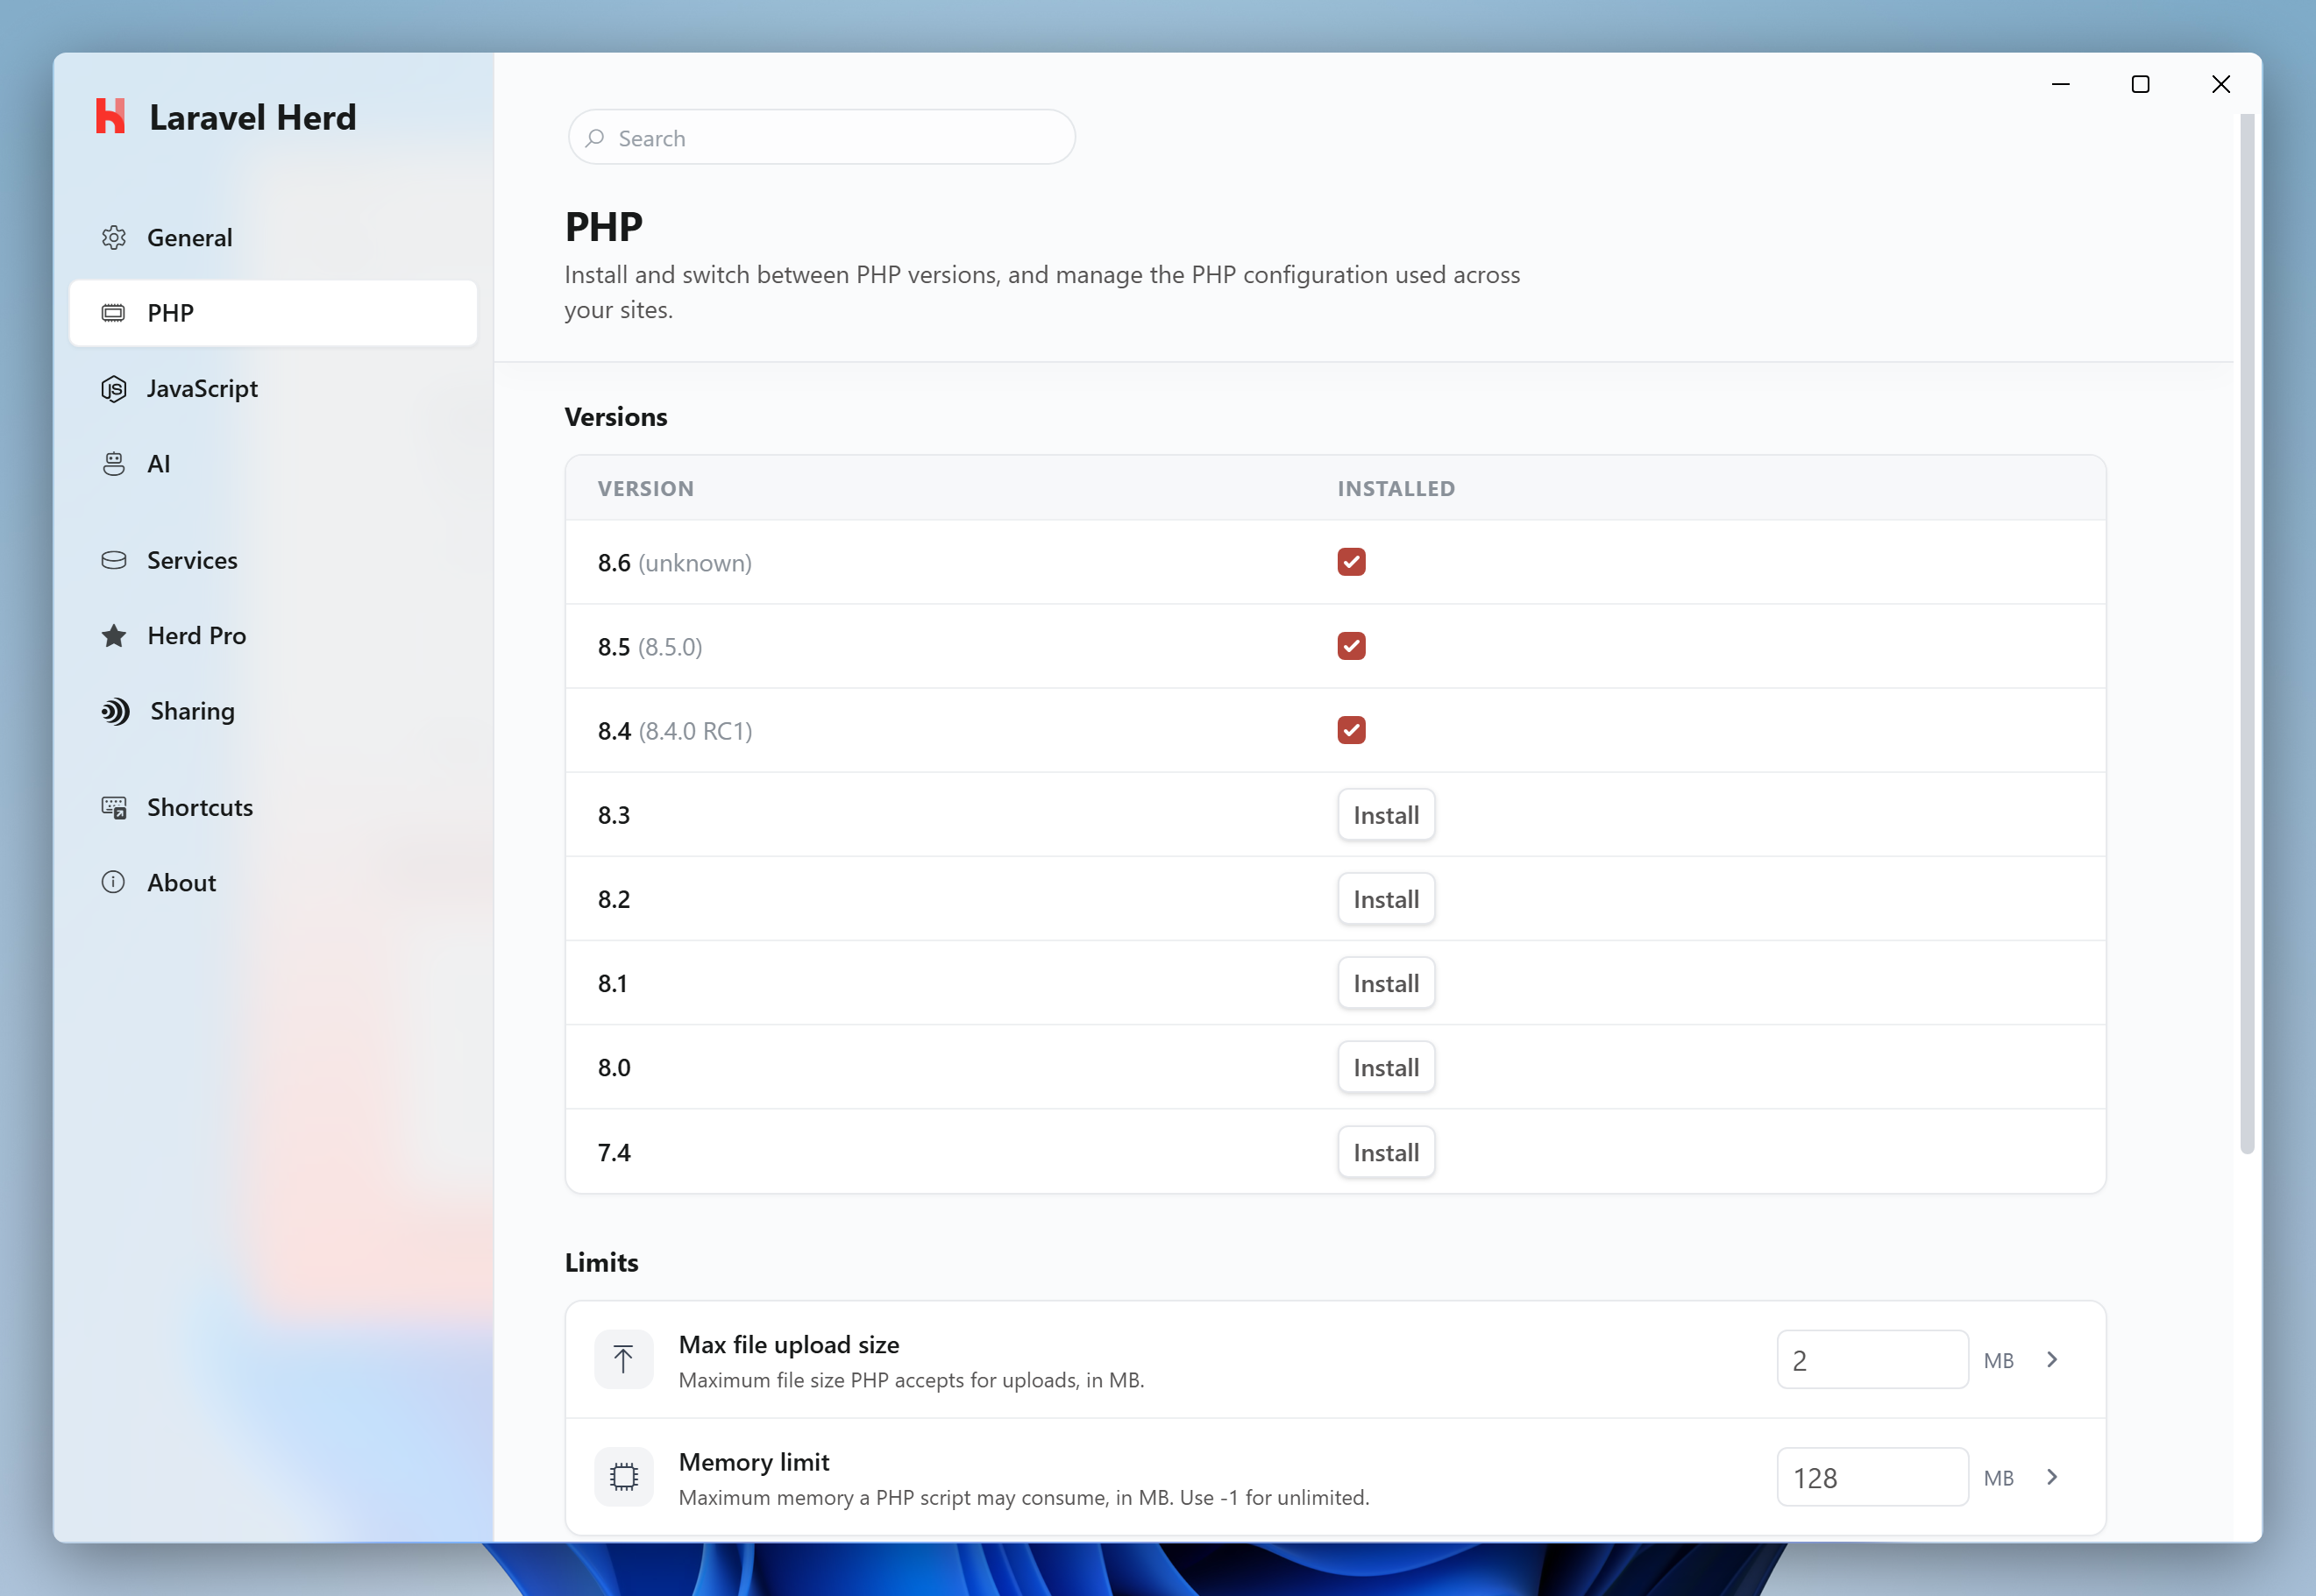
Task: Click the '8.4 (8.4.0 RC1)' version cell
Action: click(675, 731)
